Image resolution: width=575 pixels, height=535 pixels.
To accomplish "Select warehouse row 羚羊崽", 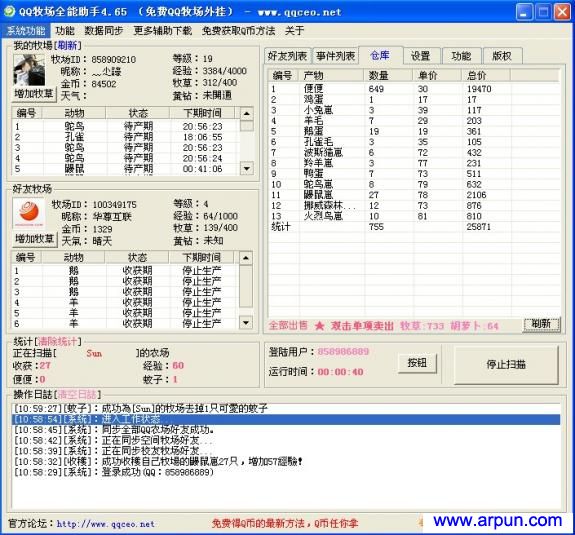I will 414,163.
